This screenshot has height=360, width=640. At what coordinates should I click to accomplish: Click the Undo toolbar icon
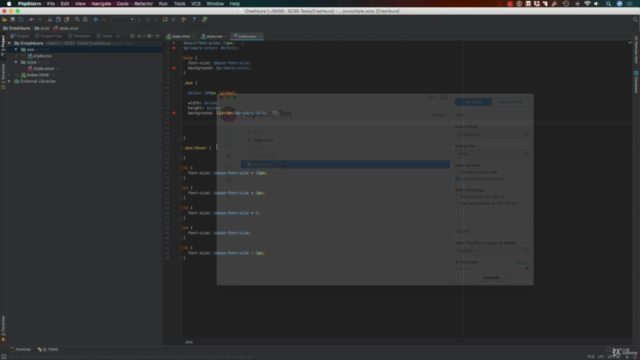point(31,19)
